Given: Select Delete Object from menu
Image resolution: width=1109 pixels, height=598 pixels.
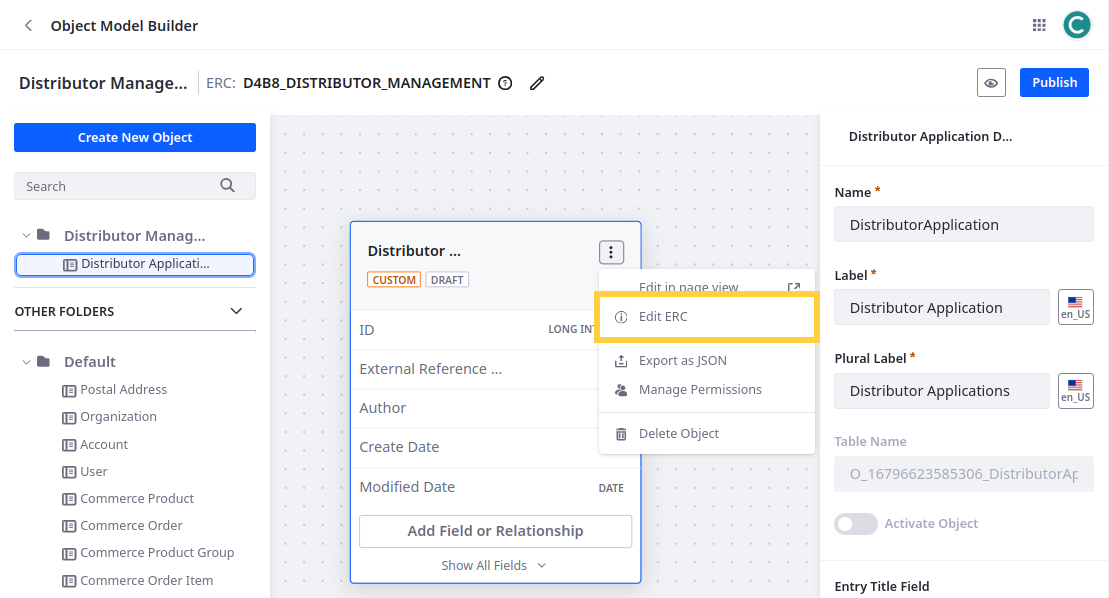Looking at the screenshot, I should tap(678, 433).
